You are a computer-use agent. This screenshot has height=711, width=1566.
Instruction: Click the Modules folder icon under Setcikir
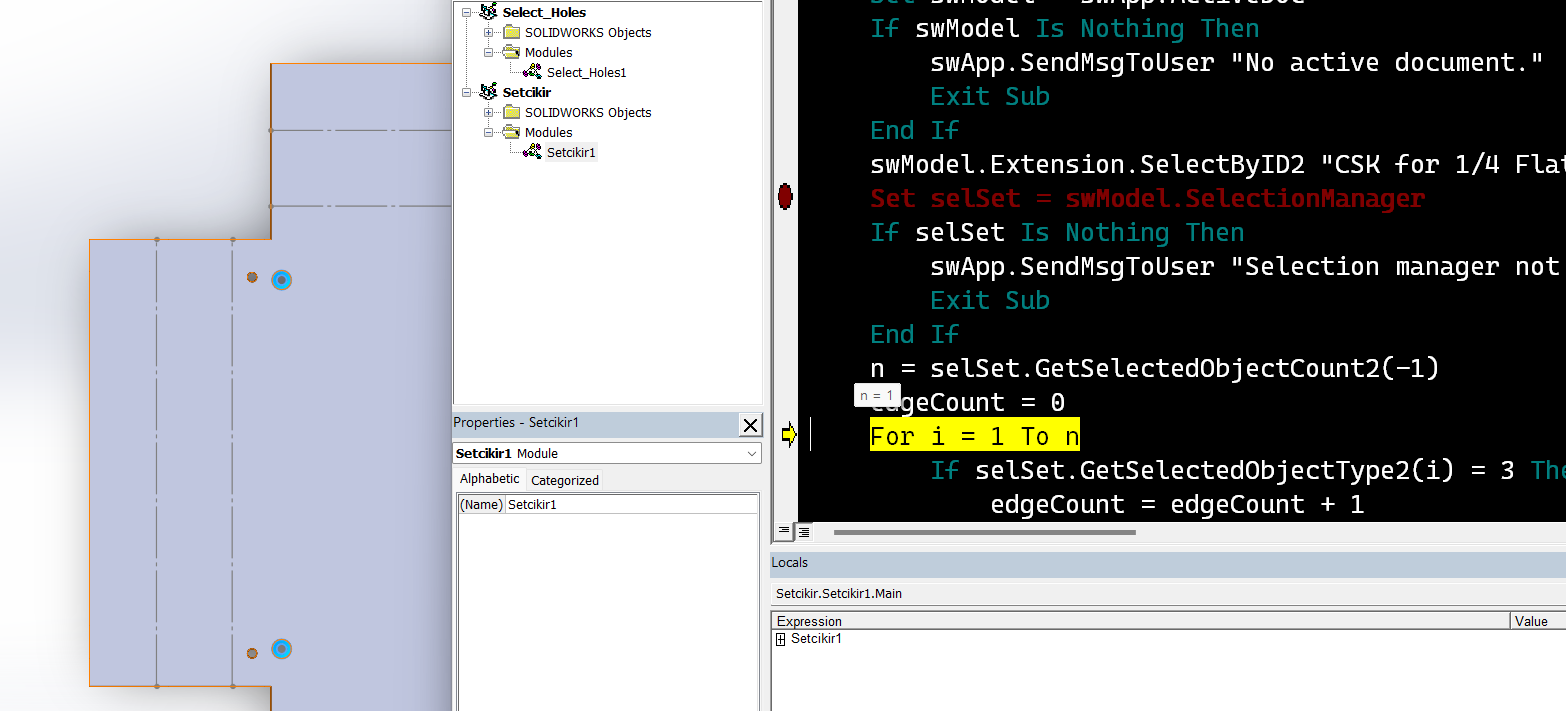pyautogui.click(x=511, y=132)
